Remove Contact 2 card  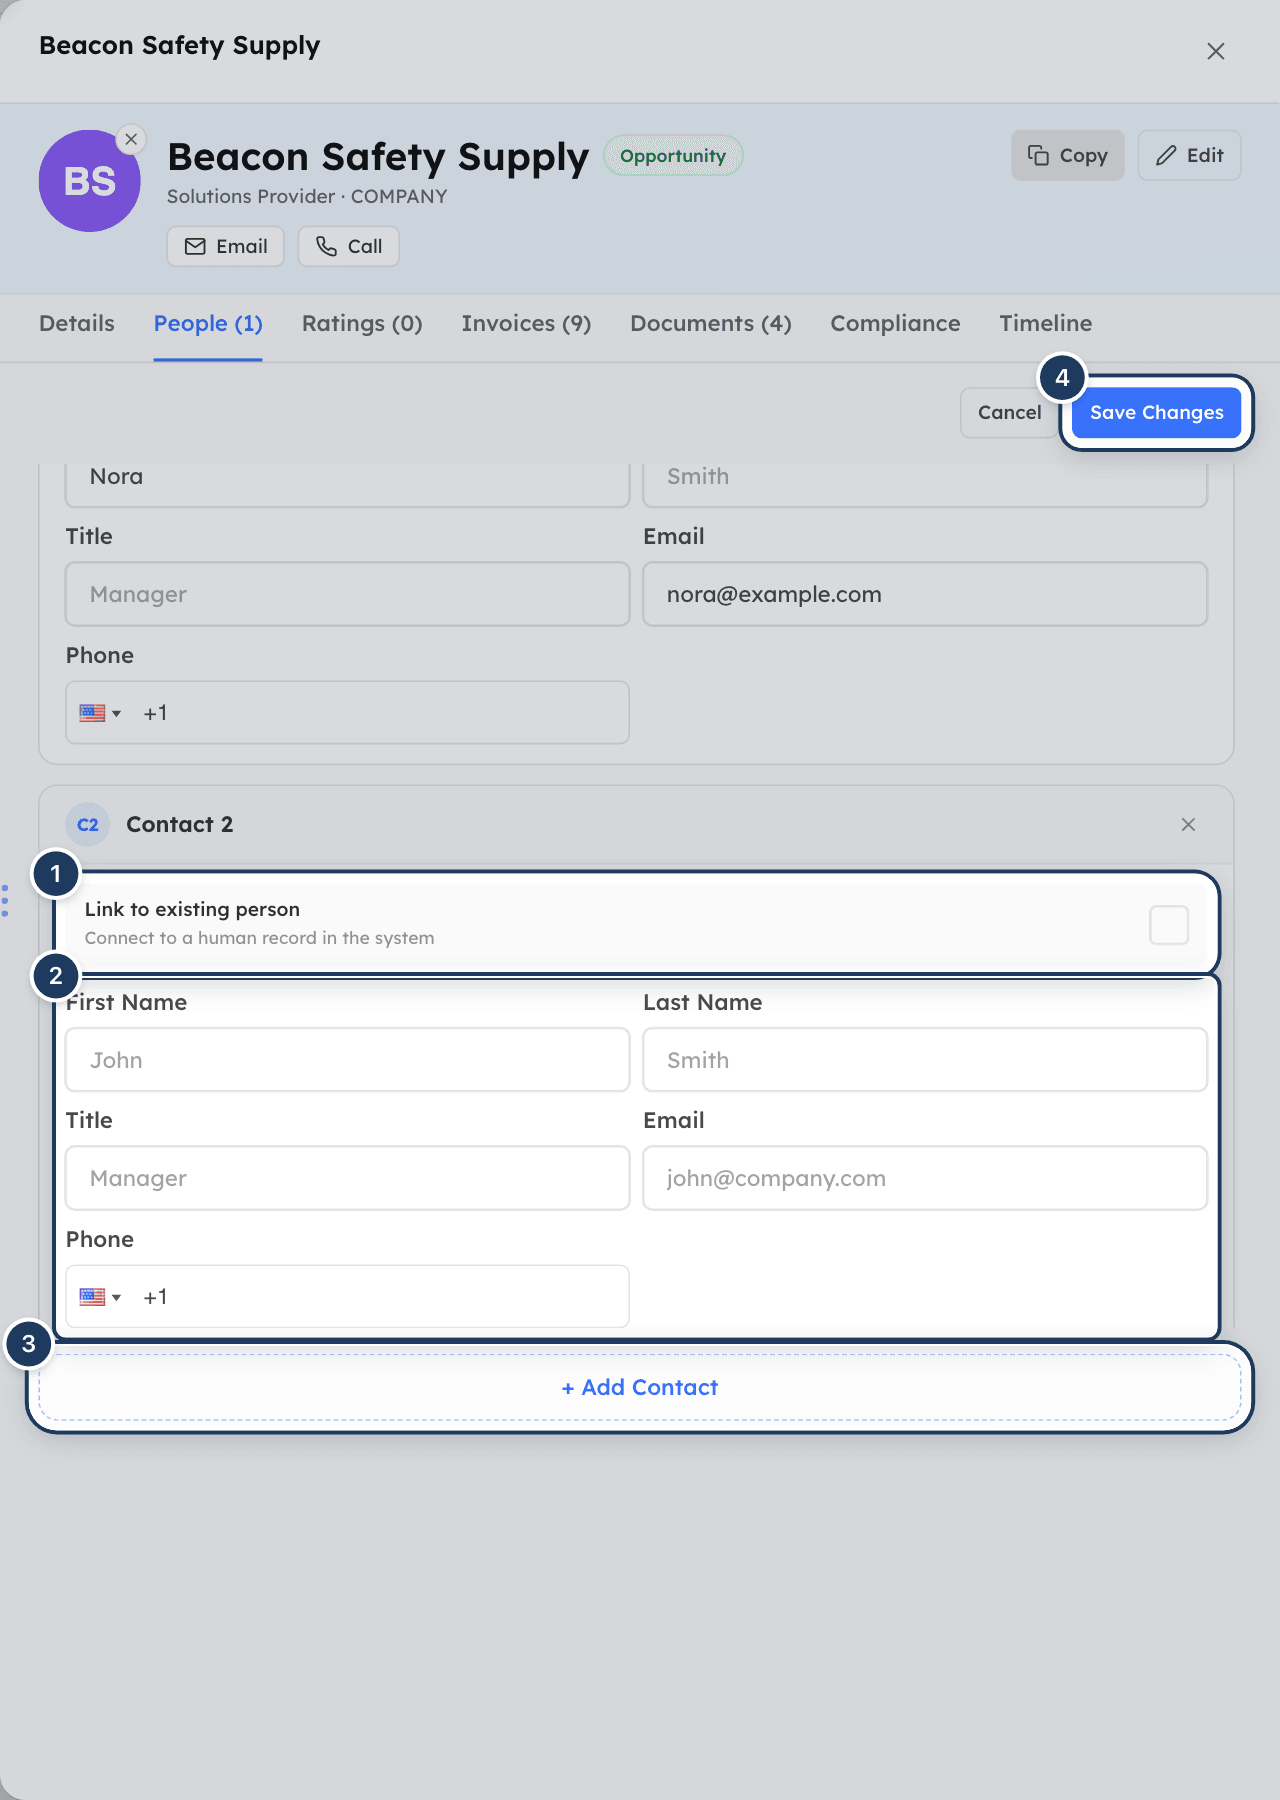1188,824
